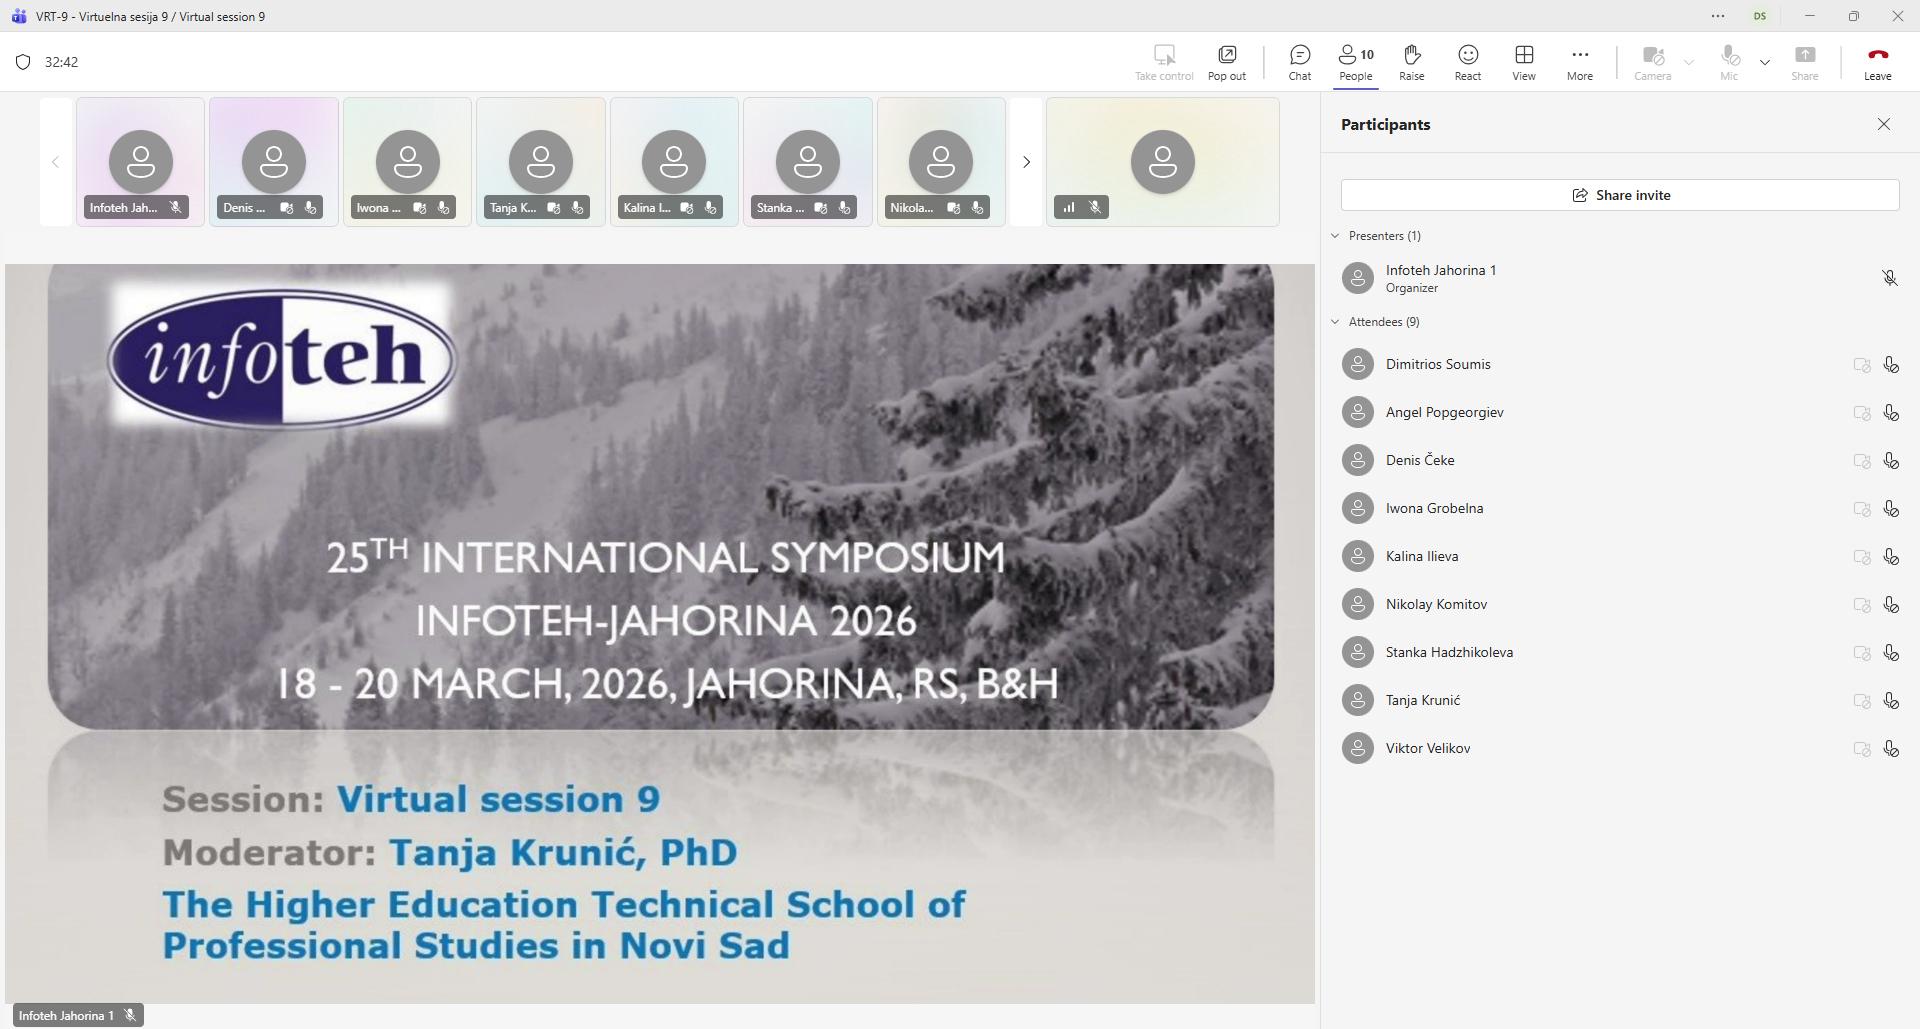Viewport: 1920px width, 1029px height.
Task: Open the People participants panel
Action: click(x=1355, y=62)
